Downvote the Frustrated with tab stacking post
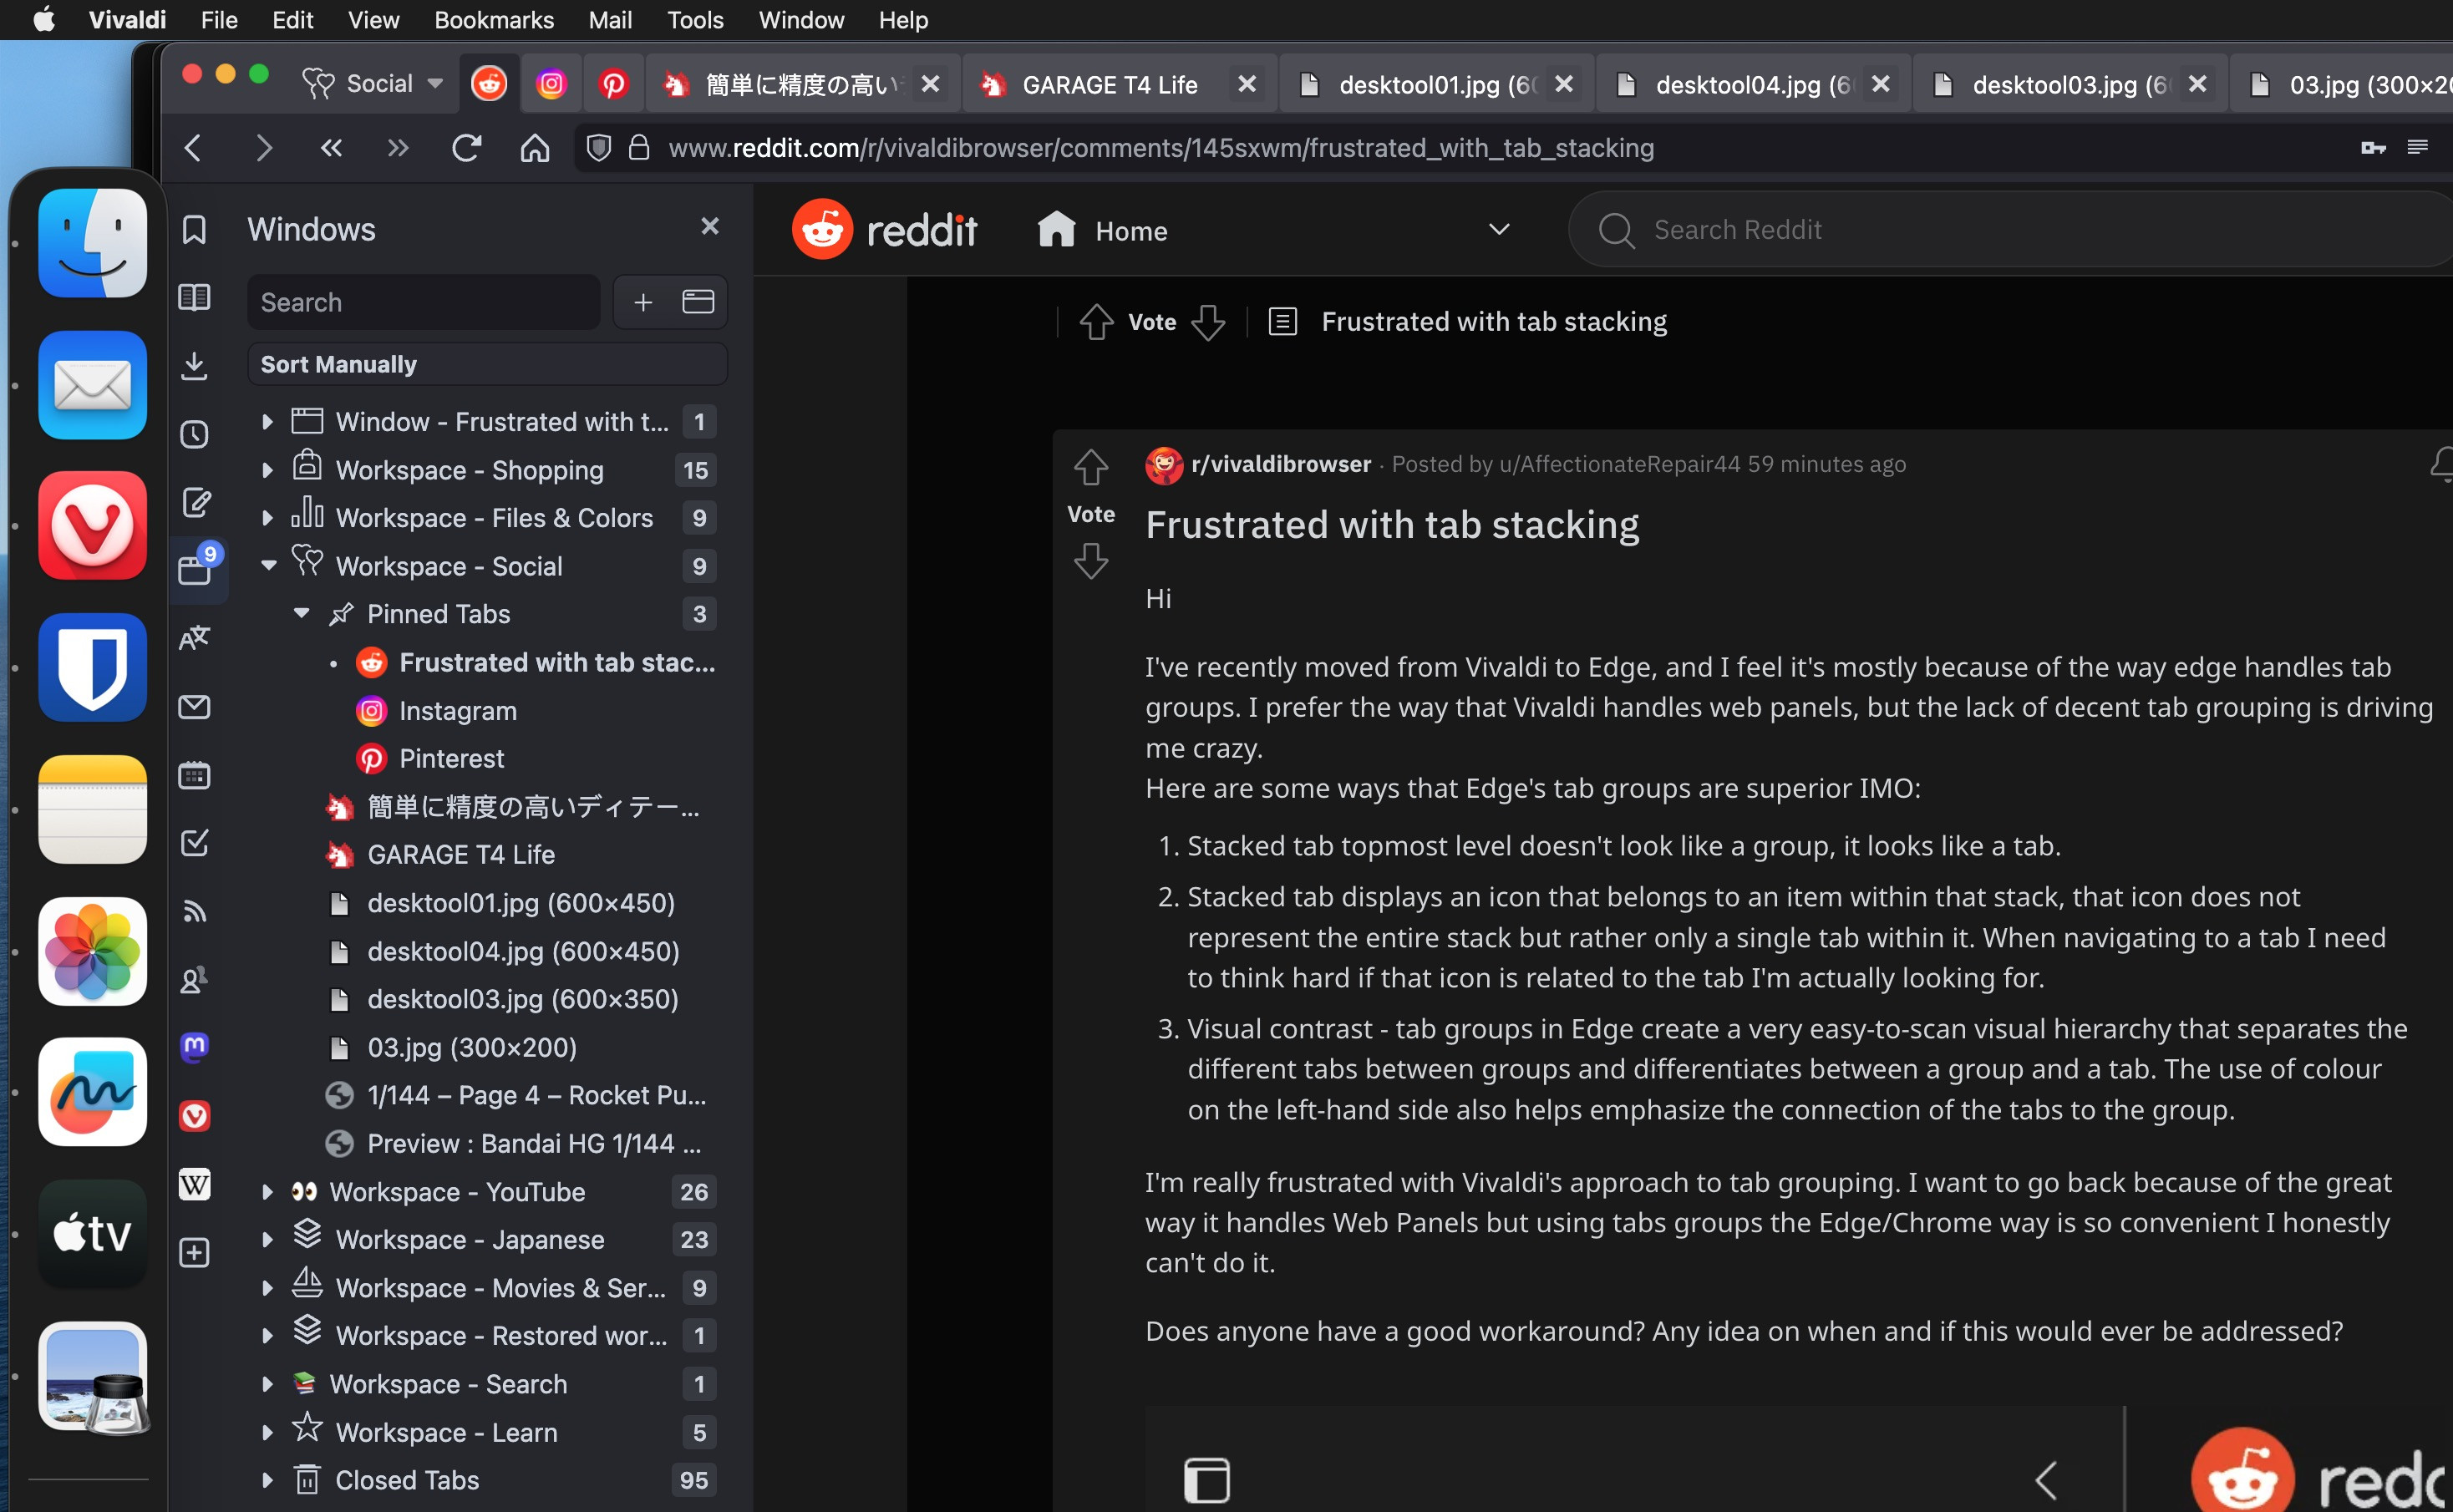2453x1512 pixels. click(1090, 562)
